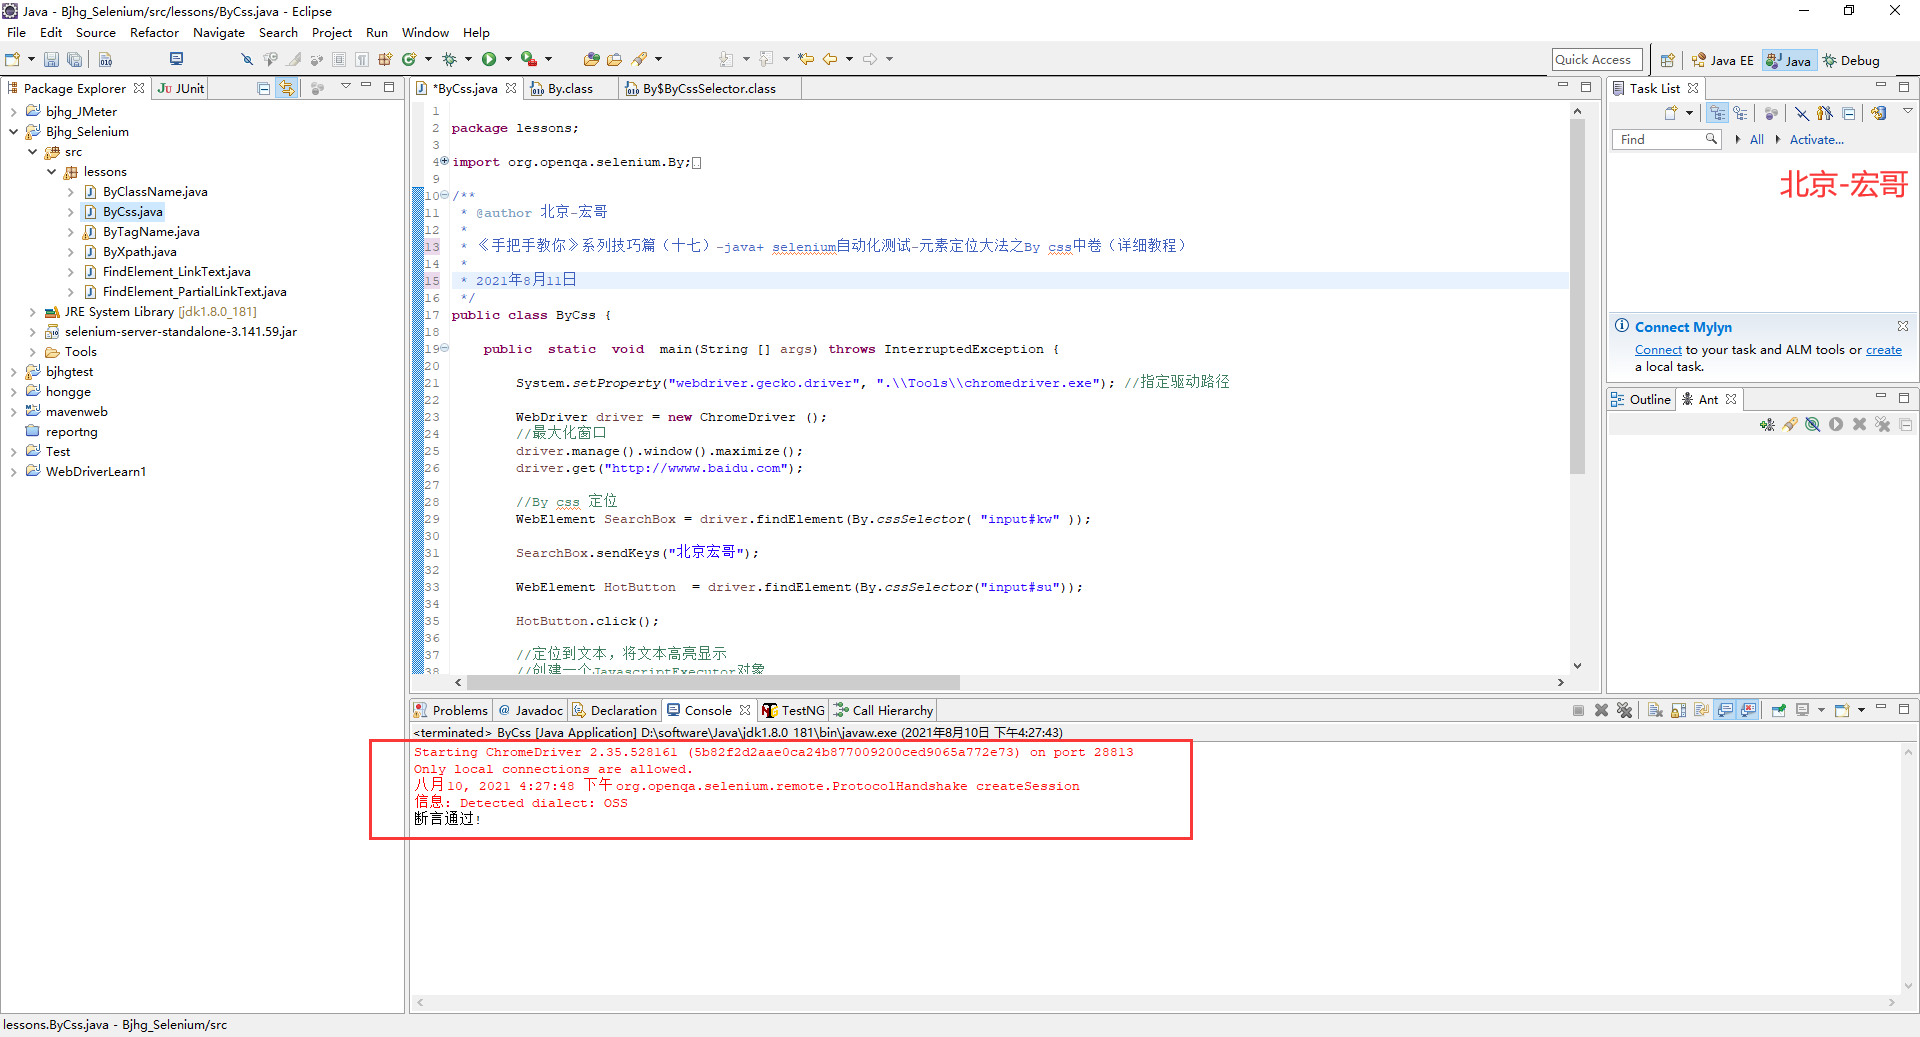
Task: Toggle Scheduled view in Task List
Action: click(1741, 114)
